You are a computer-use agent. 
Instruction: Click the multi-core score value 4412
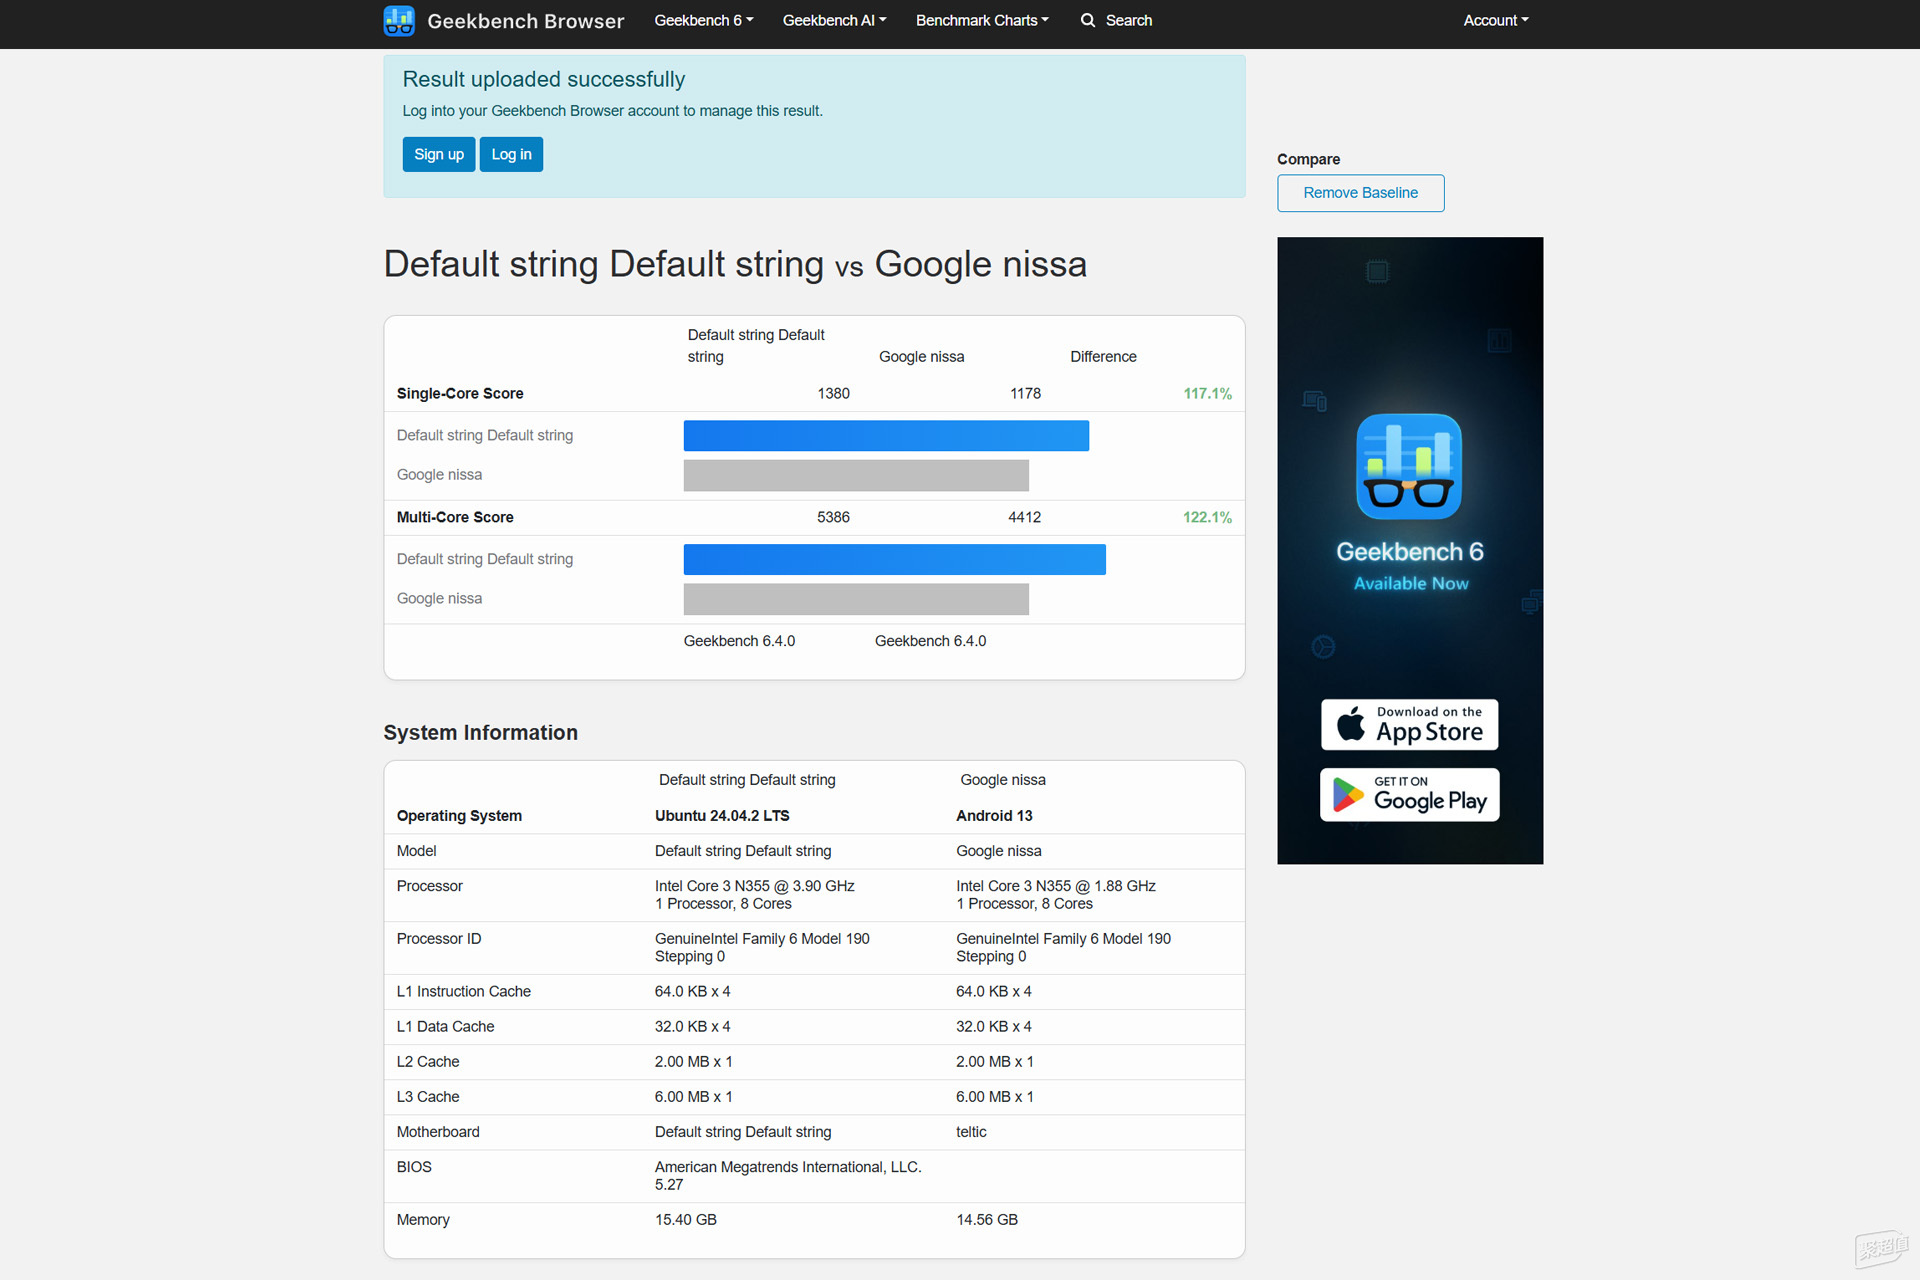(1025, 517)
